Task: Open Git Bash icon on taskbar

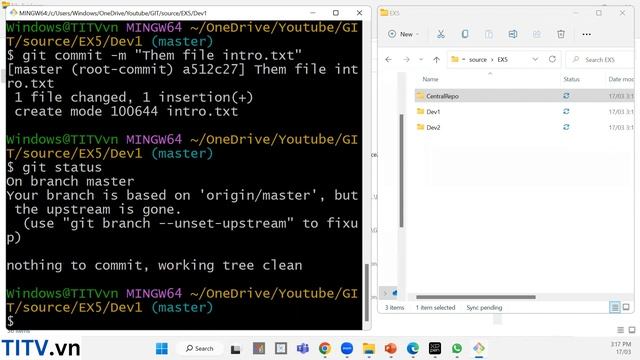Action: click(x=479, y=349)
